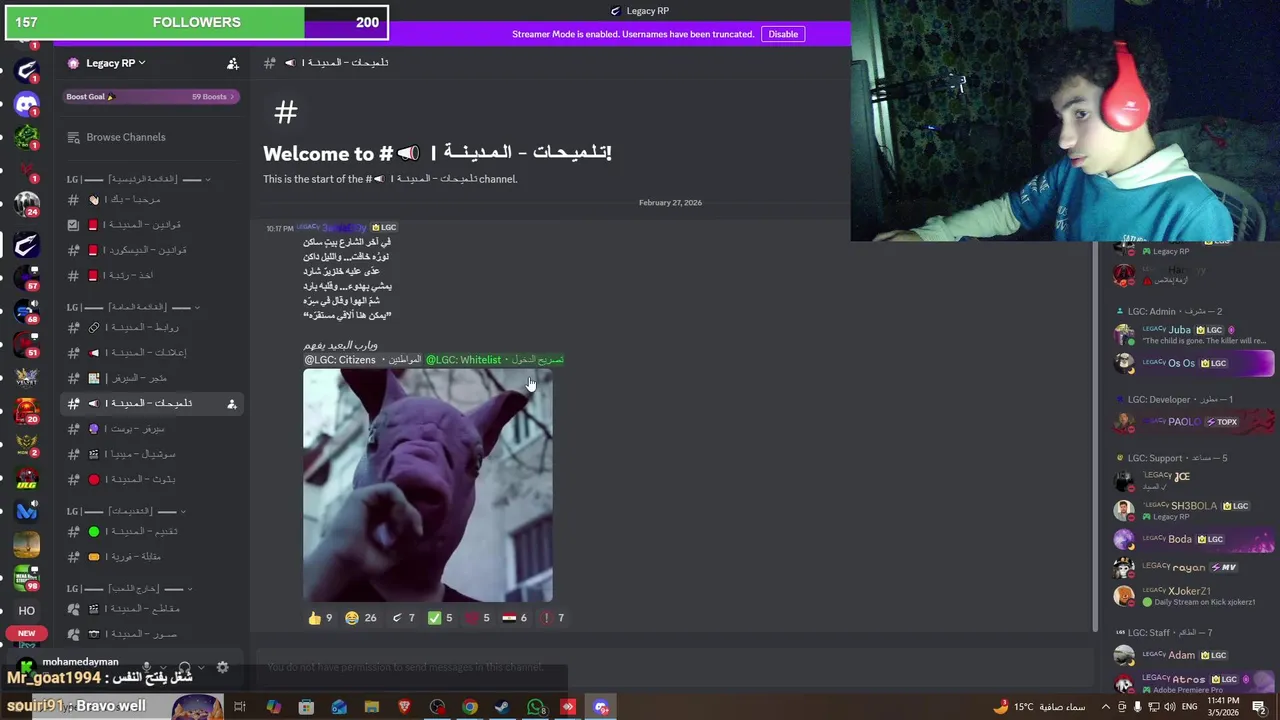Open the Velvet server icon
Screen dimensions: 1280x720
tap(27, 377)
